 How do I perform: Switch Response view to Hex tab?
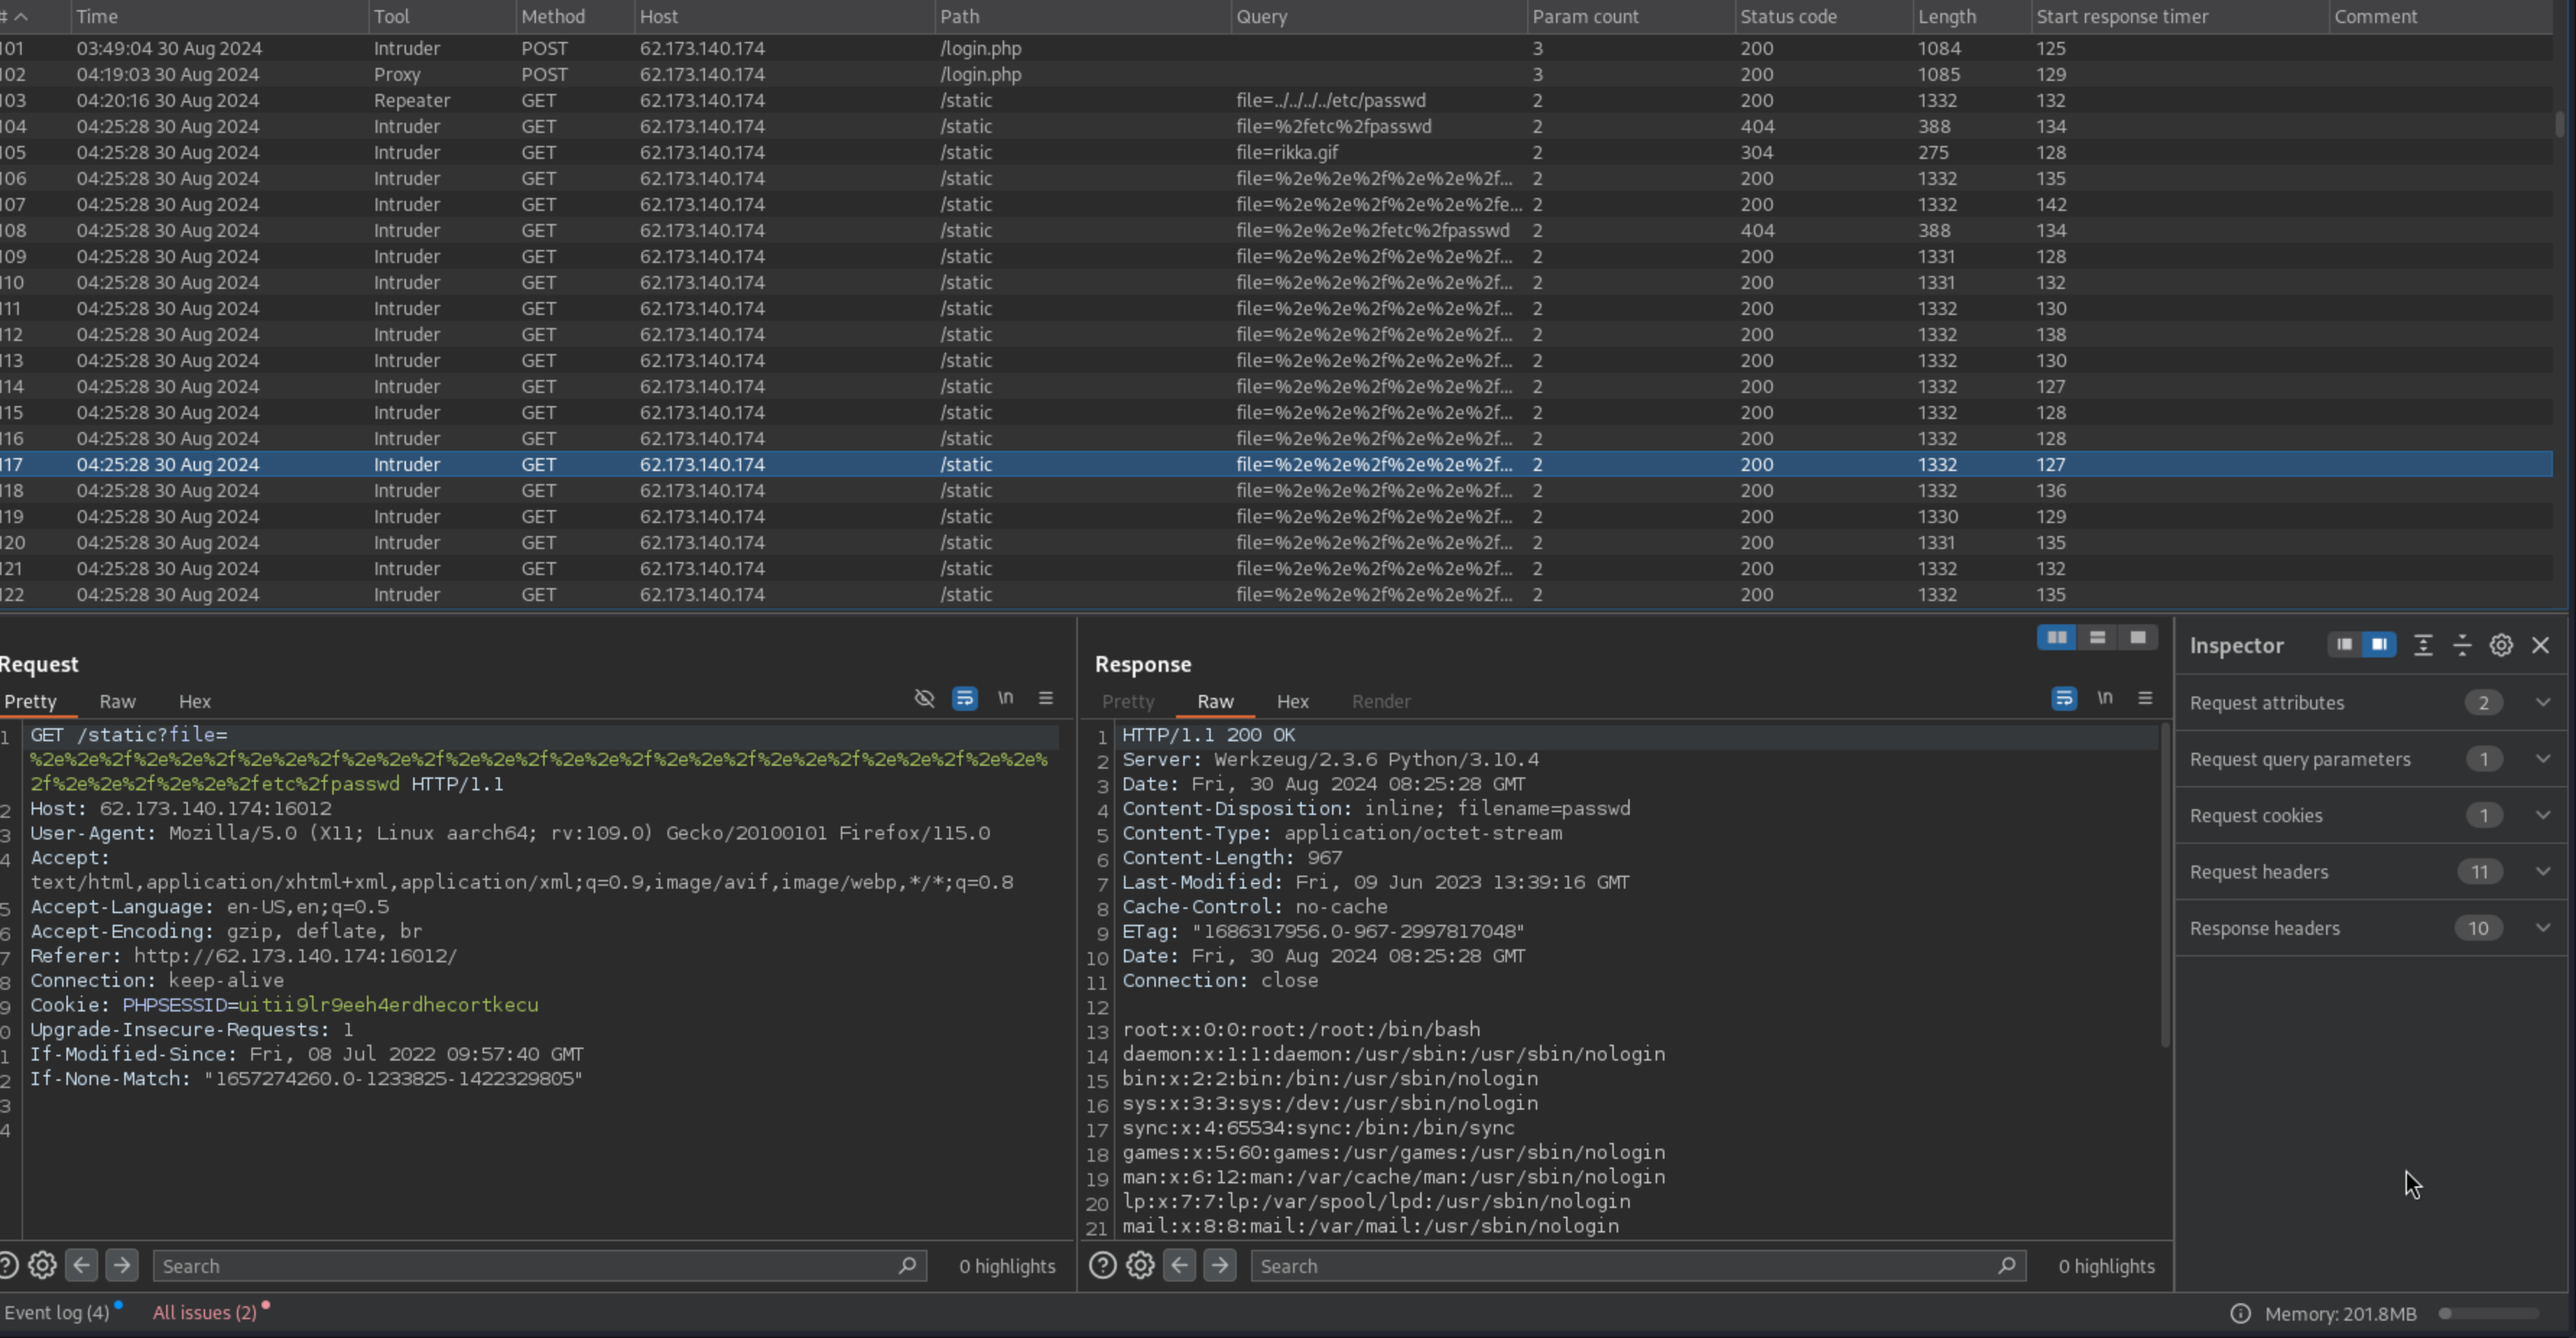click(x=1292, y=701)
